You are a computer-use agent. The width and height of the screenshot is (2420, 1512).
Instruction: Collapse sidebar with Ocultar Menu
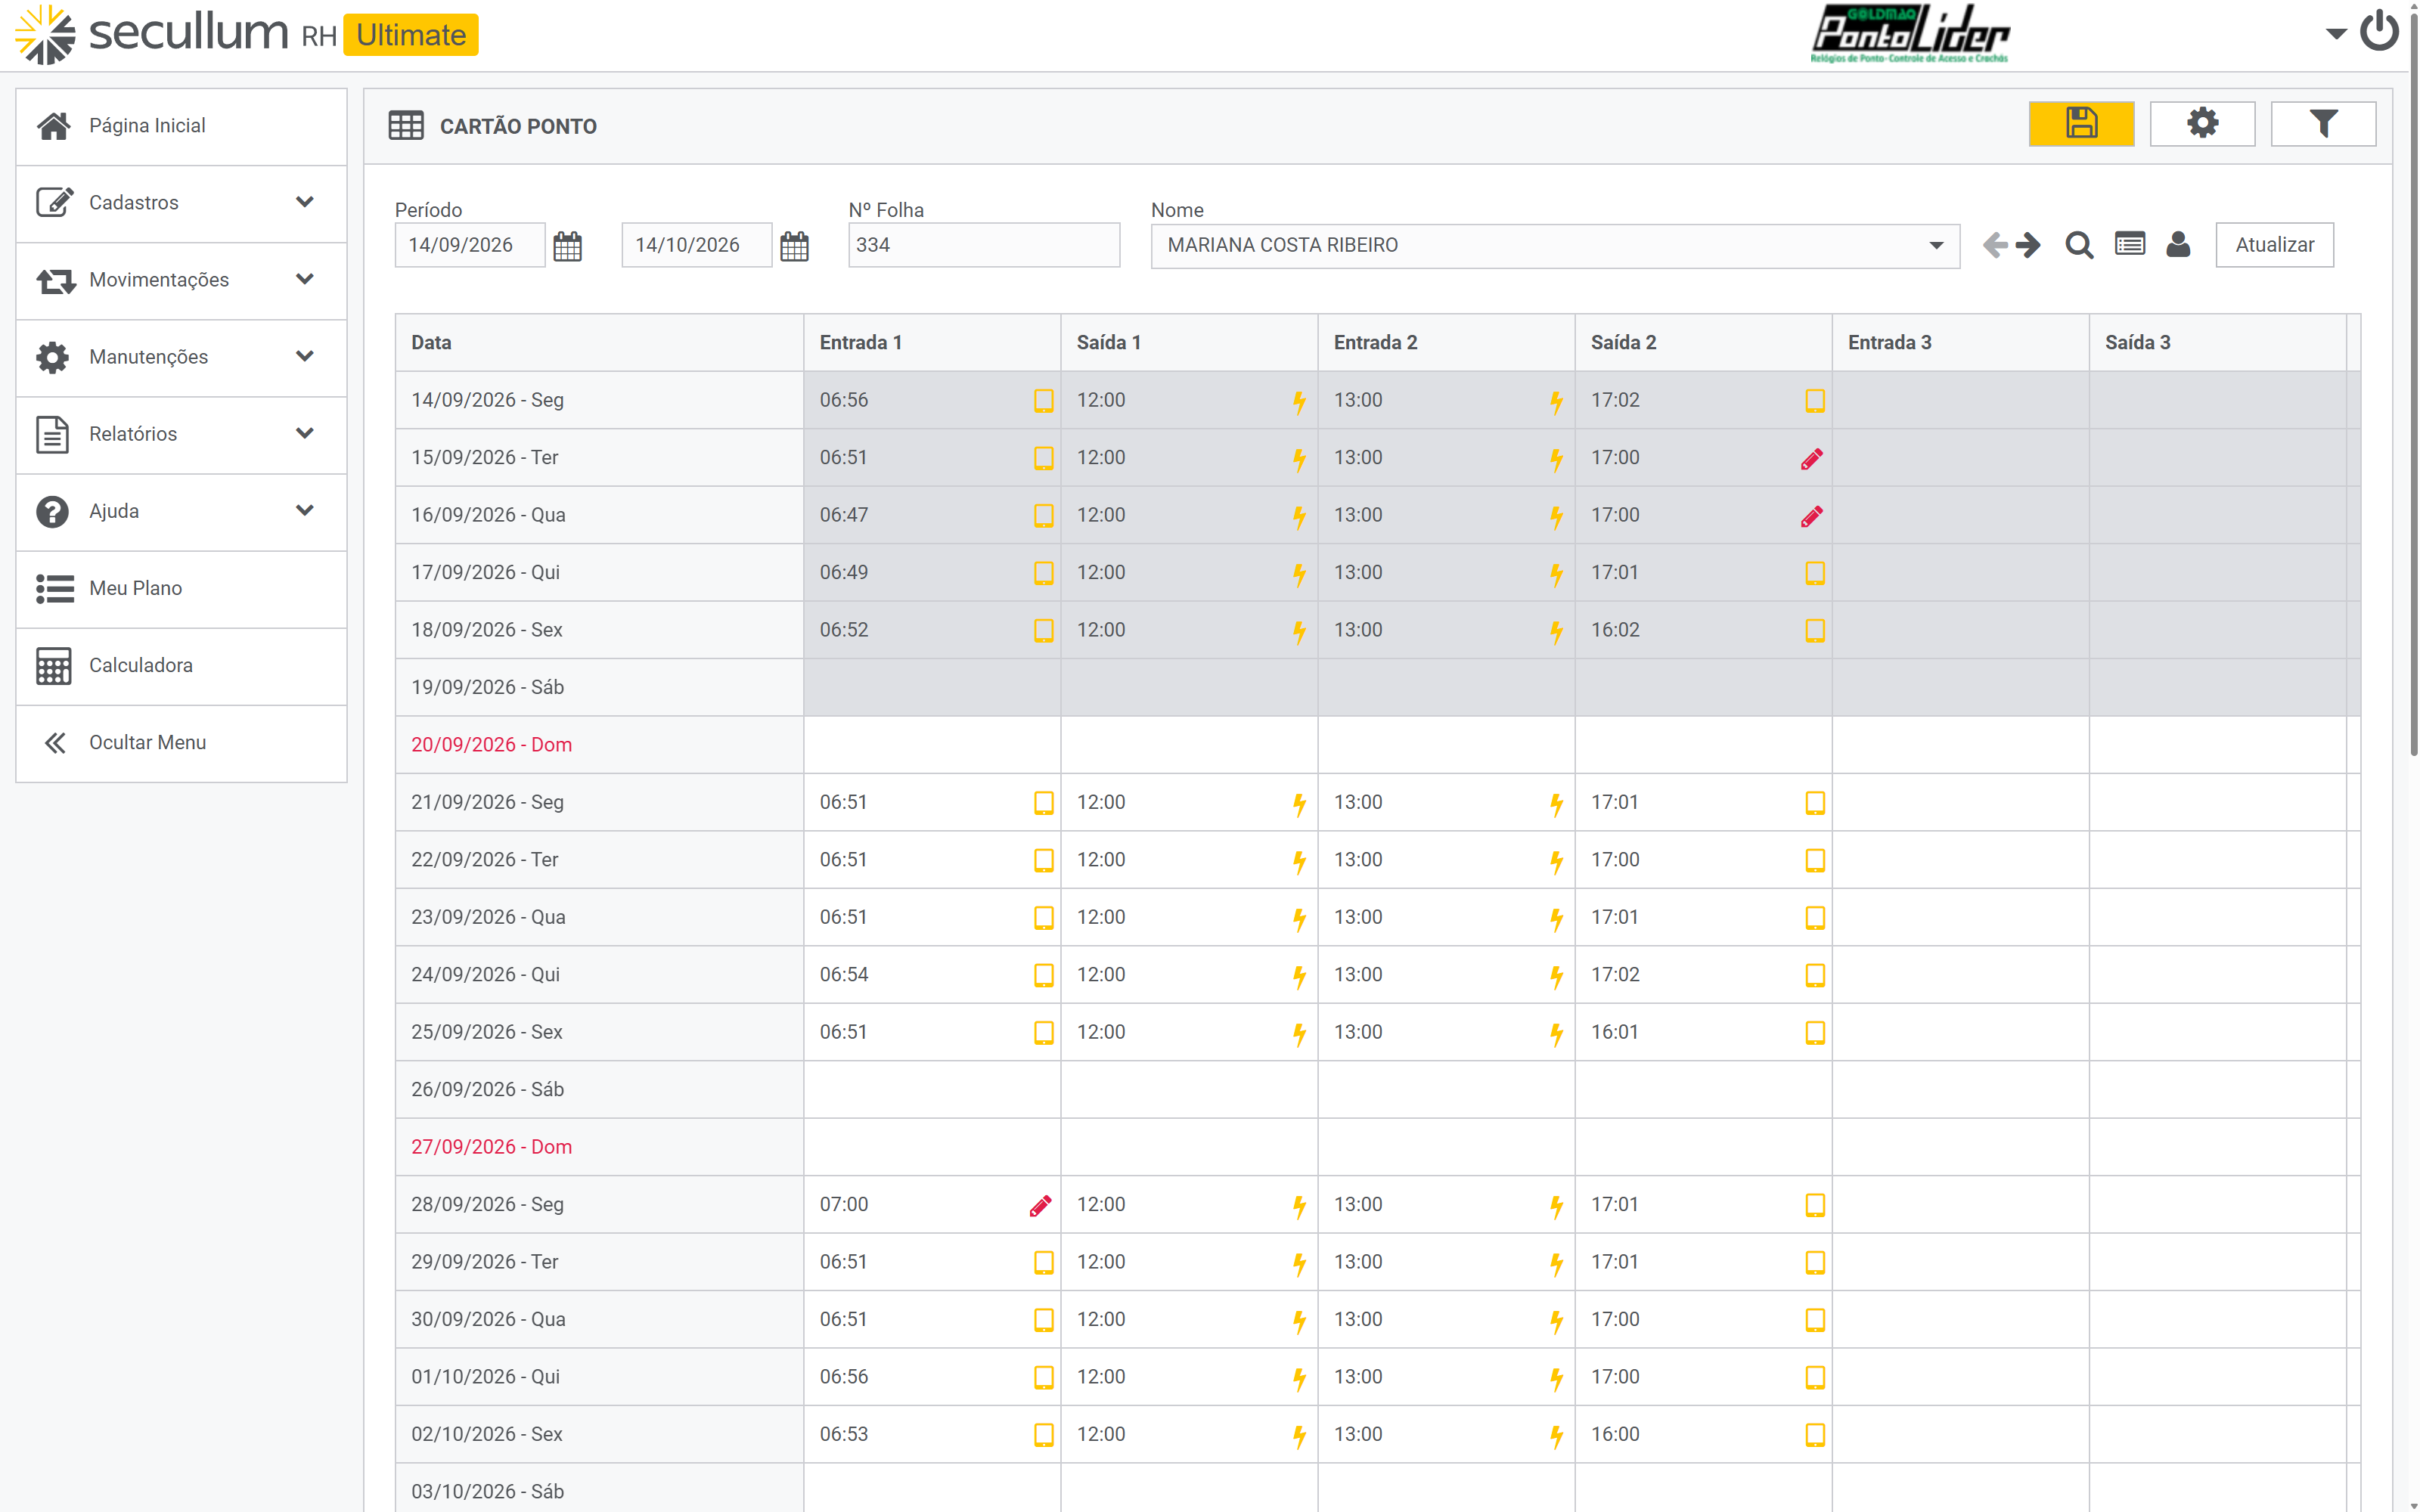coord(181,742)
